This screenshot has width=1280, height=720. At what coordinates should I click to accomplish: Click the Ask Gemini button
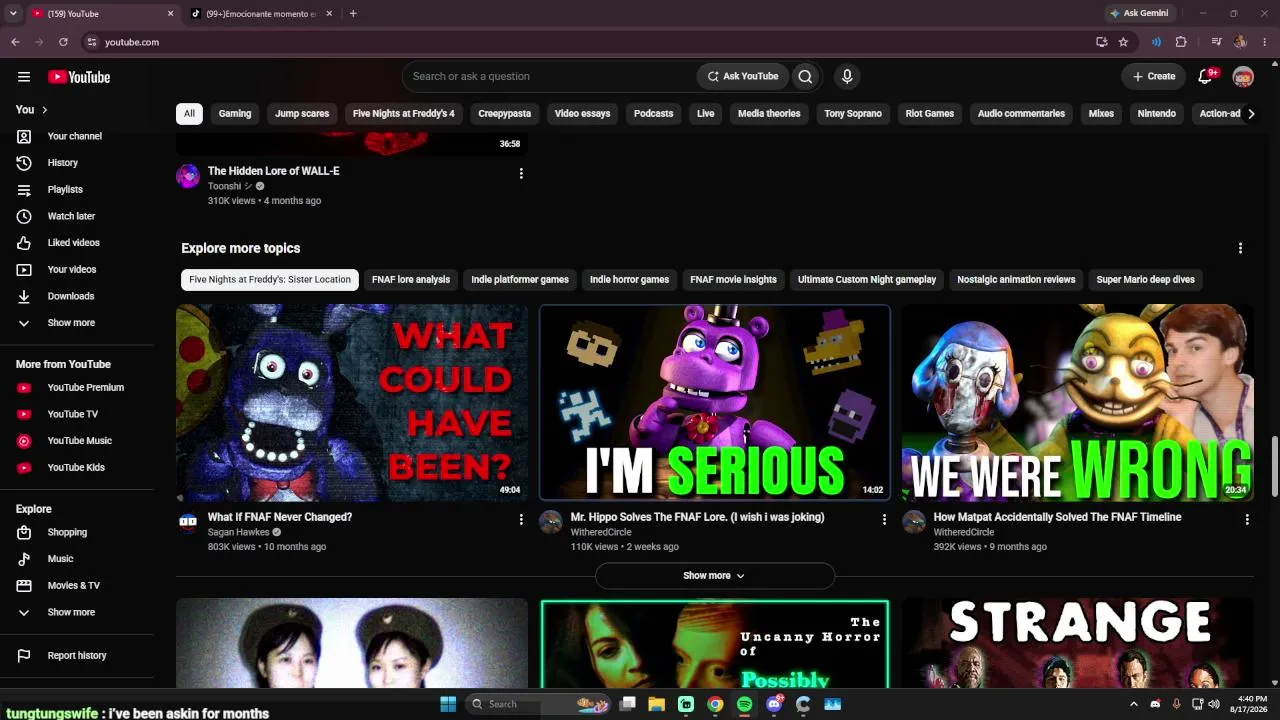pos(1139,14)
